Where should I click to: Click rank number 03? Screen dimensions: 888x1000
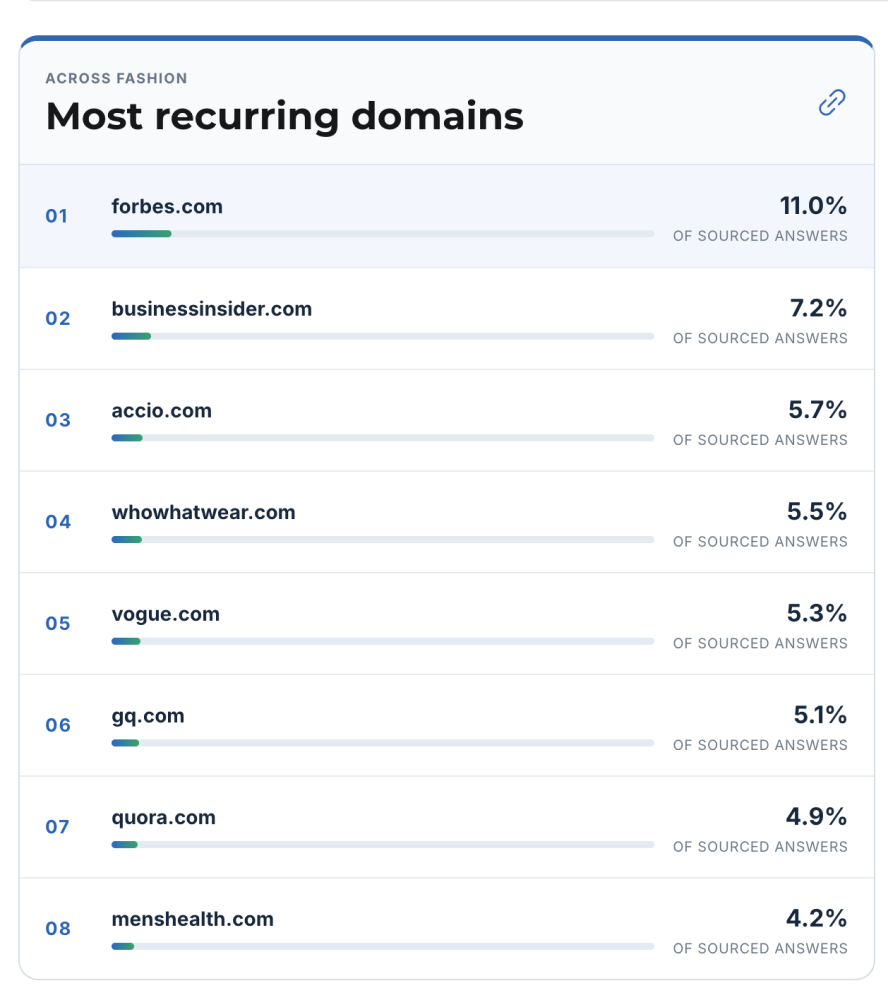[57, 420]
